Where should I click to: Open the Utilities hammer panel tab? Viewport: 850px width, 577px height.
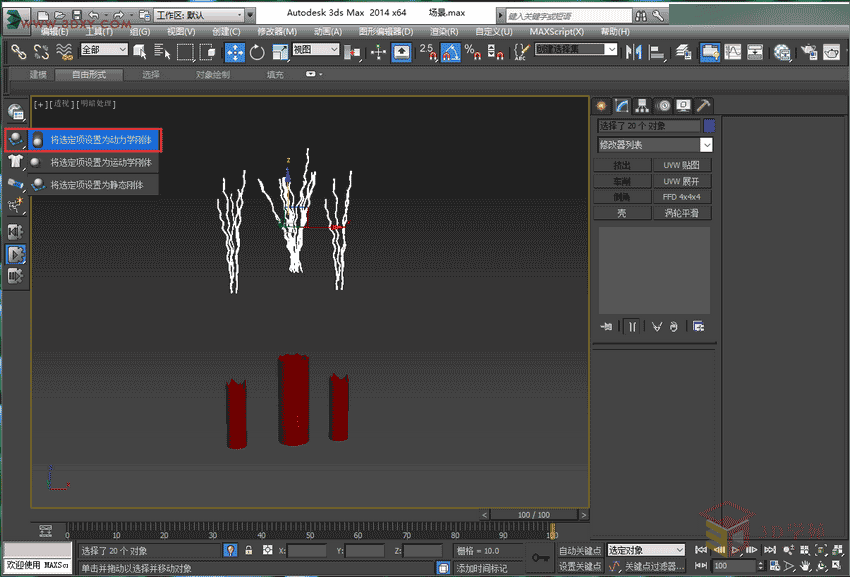pyautogui.click(x=704, y=105)
